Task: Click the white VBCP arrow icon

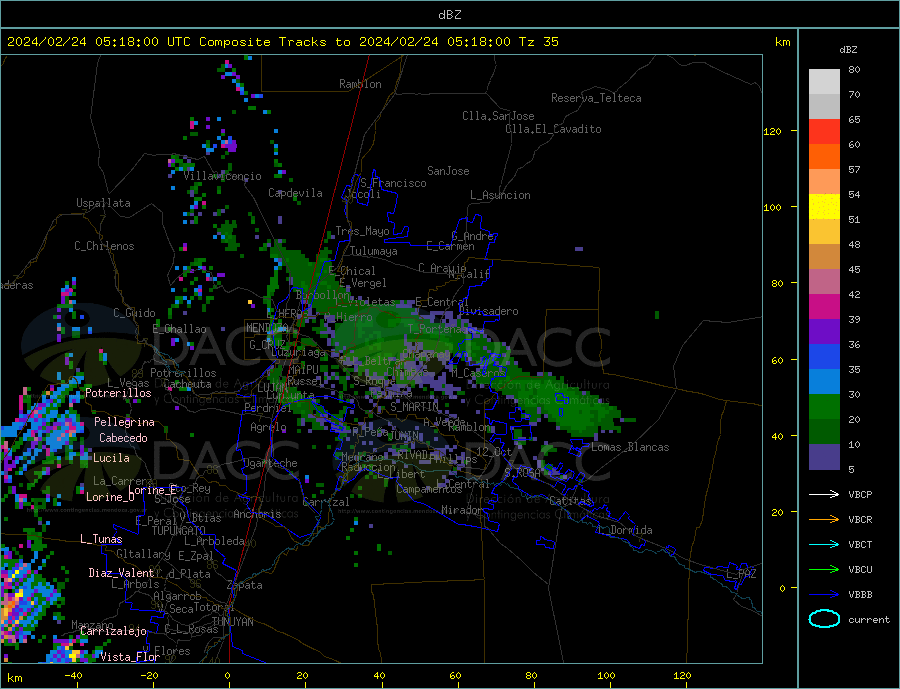Action: coord(824,494)
